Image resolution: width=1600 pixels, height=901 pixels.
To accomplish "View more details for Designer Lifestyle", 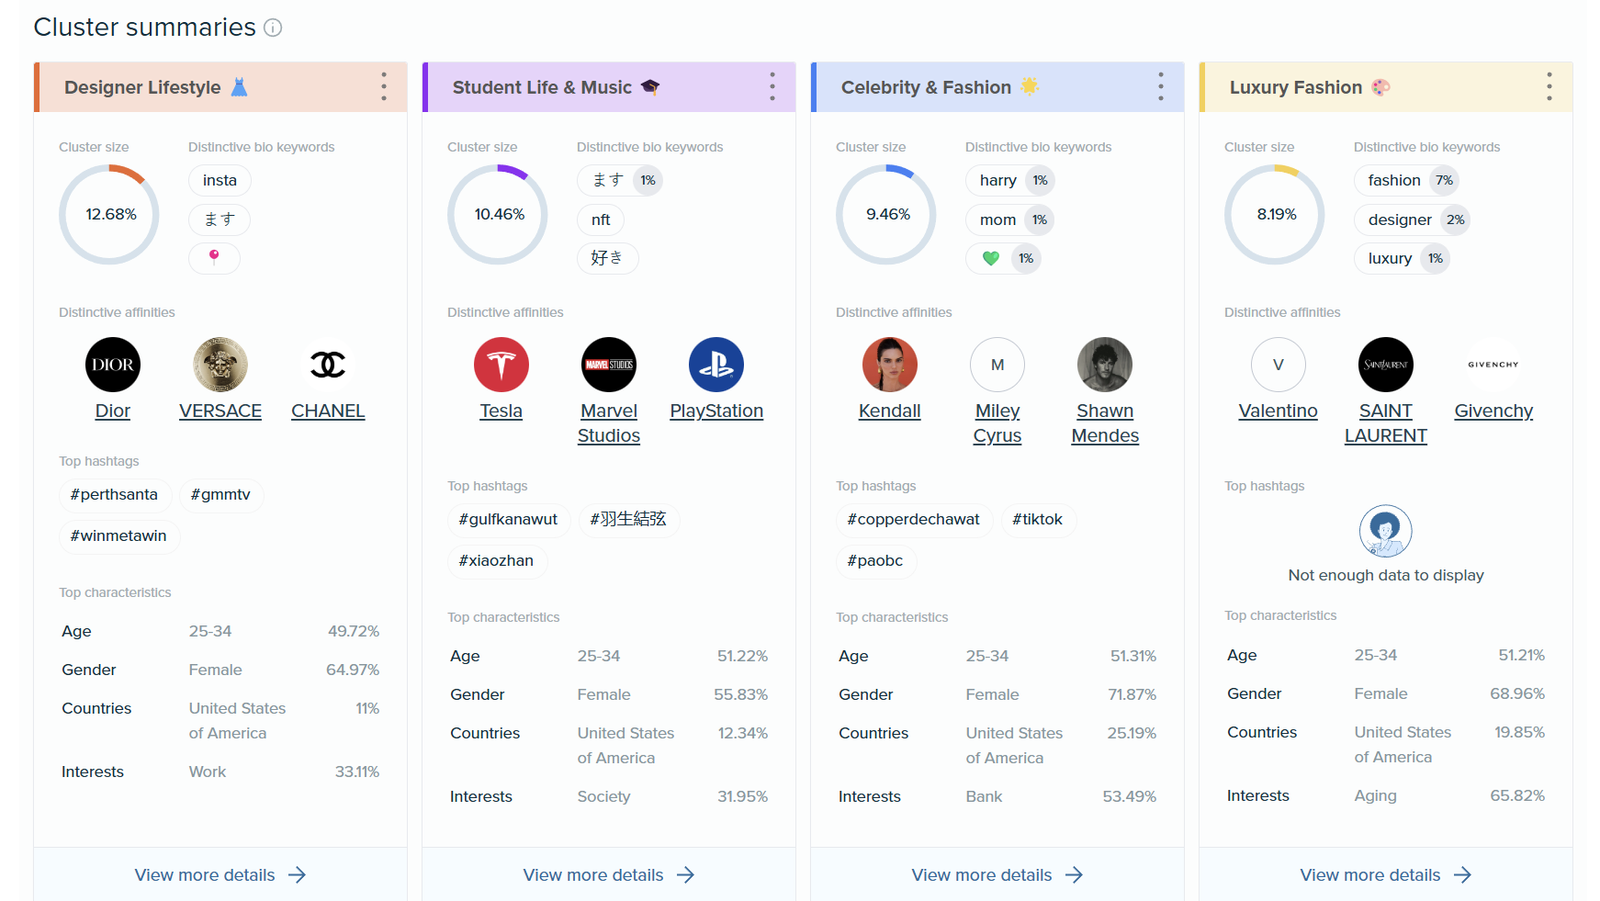I will coord(220,875).
